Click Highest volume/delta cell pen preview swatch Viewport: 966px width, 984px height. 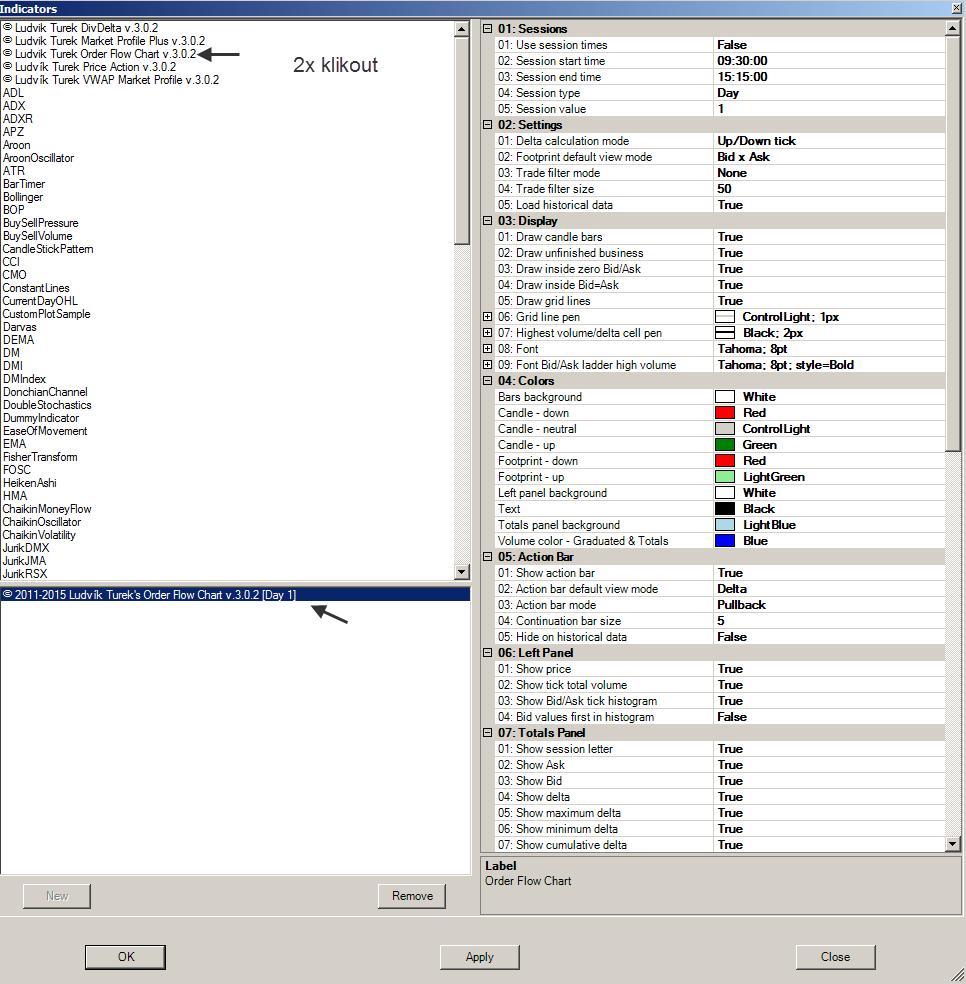(x=725, y=333)
